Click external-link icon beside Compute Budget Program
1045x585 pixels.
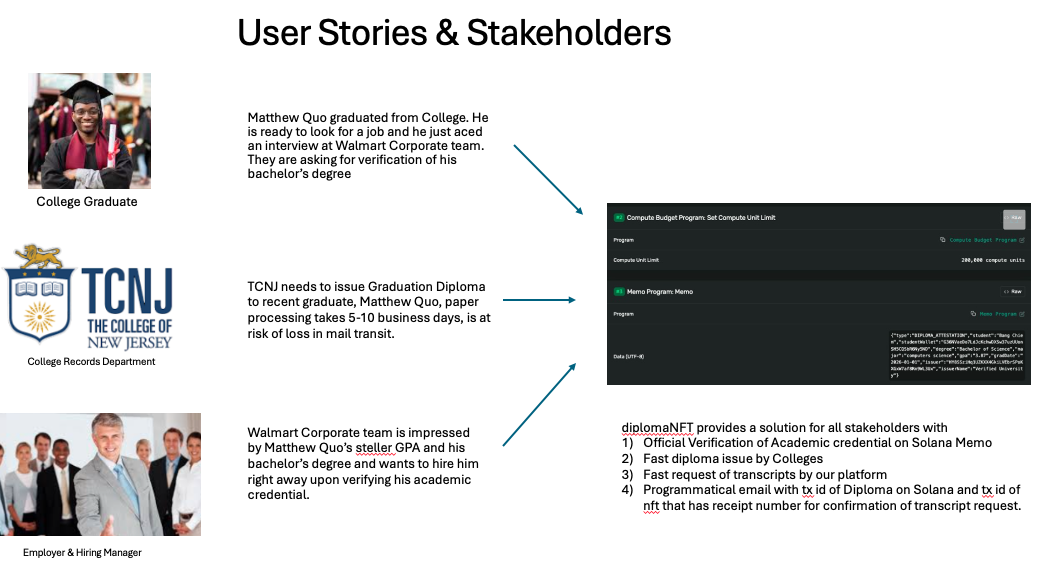click(1022, 240)
